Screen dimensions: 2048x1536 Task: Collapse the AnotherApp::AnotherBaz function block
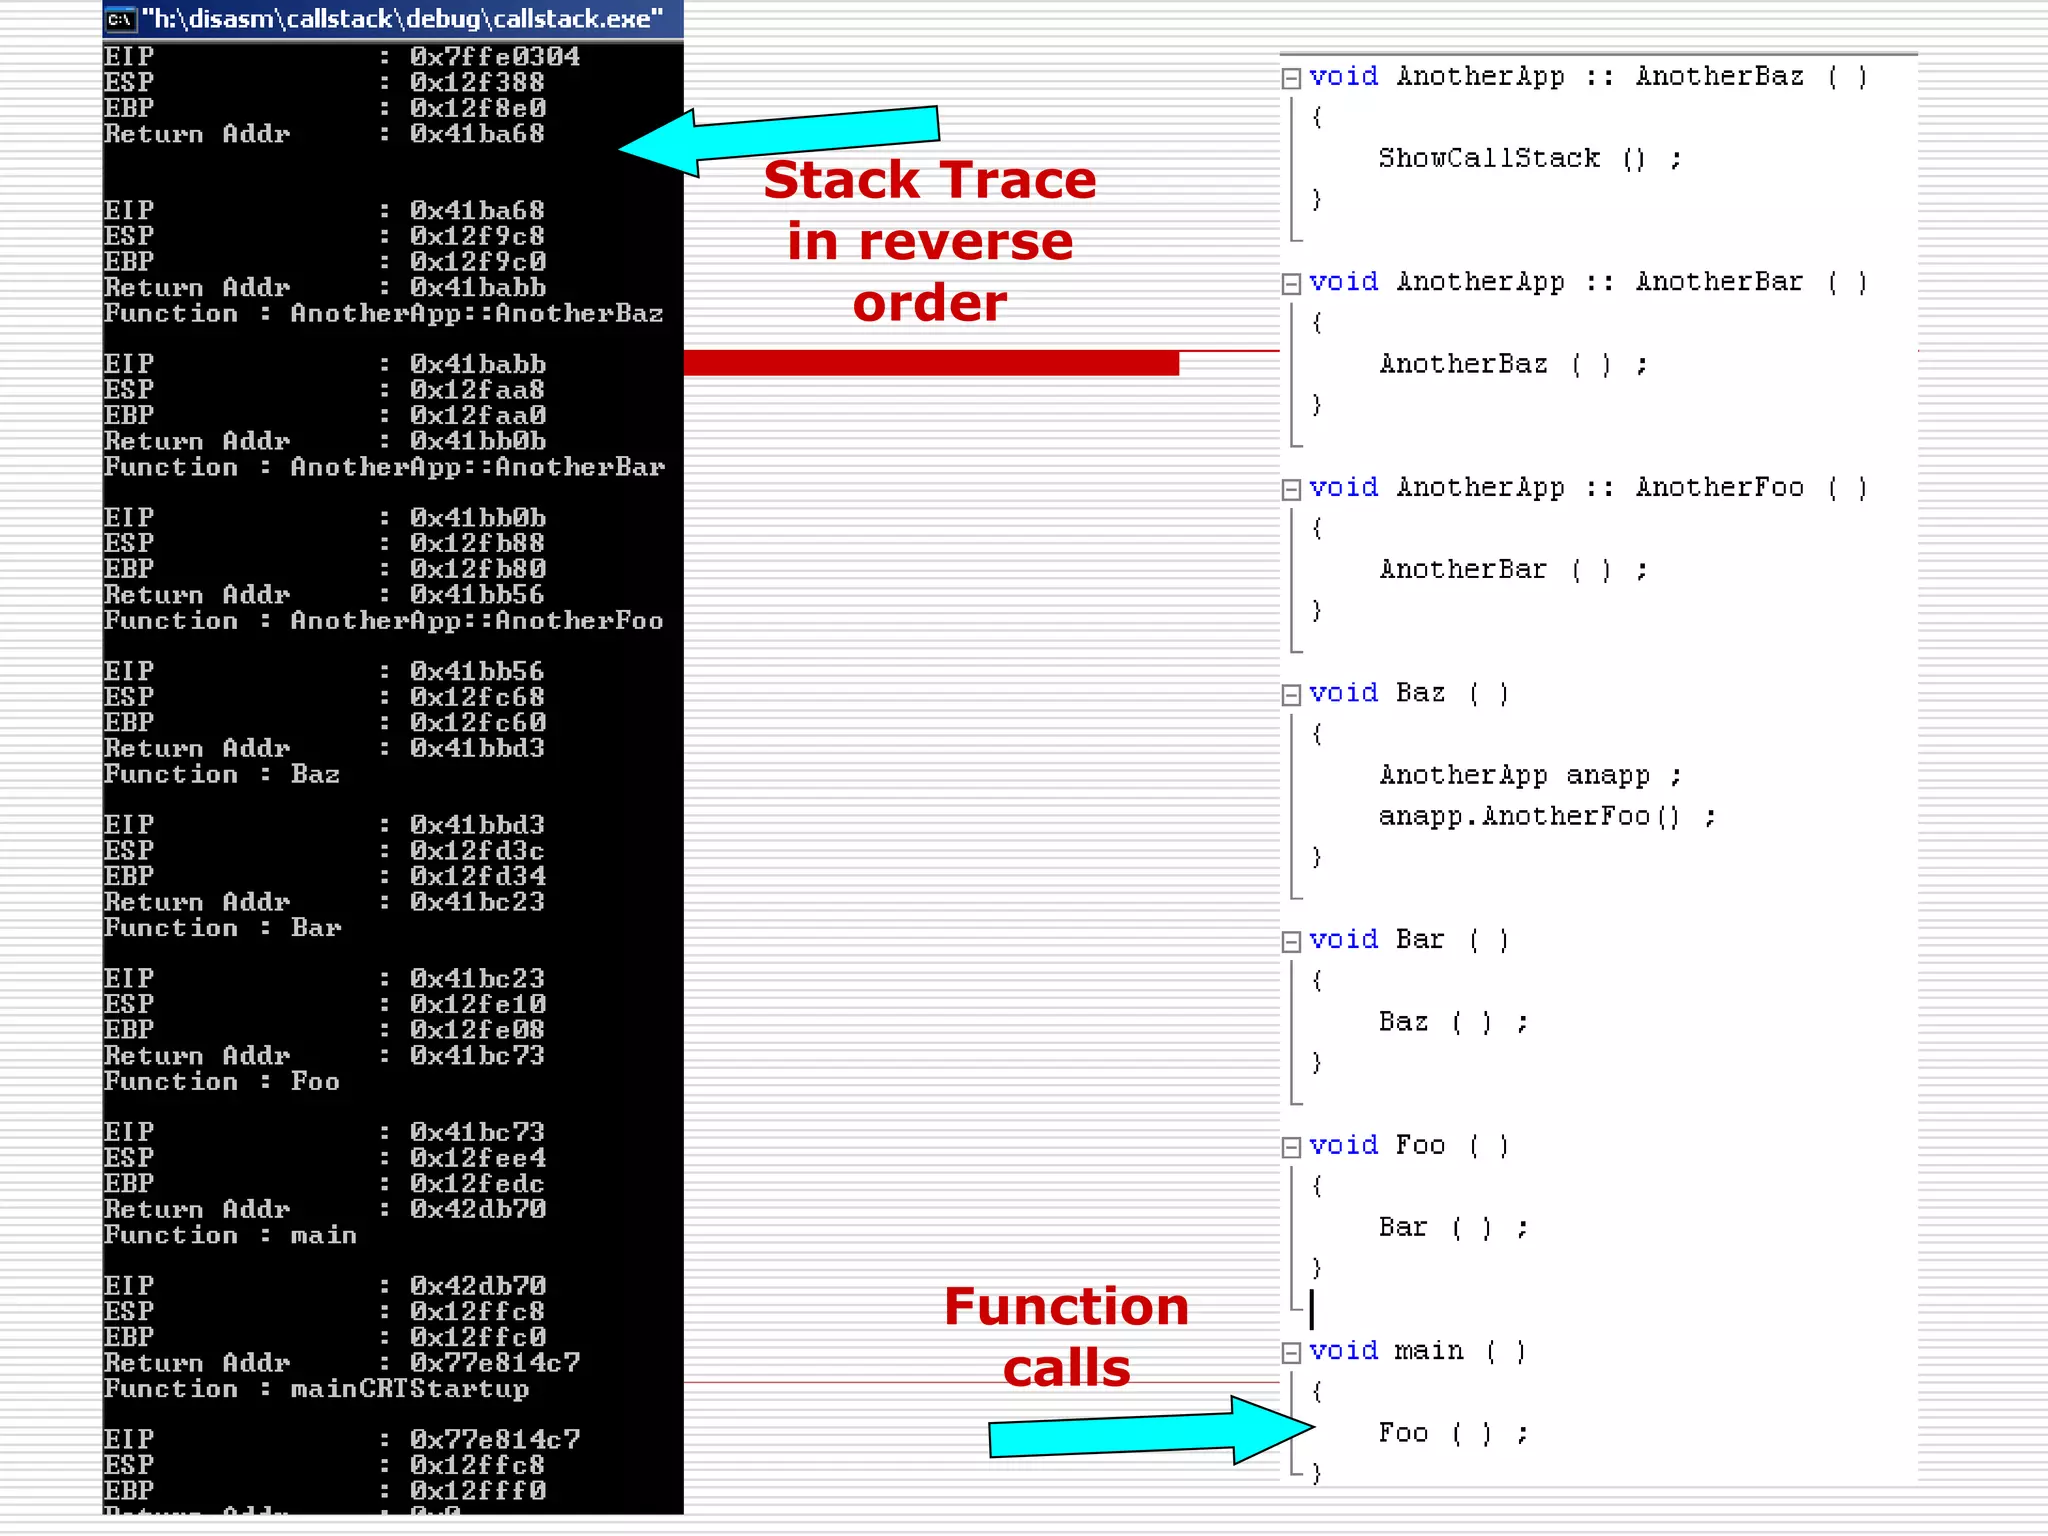(x=1291, y=79)
